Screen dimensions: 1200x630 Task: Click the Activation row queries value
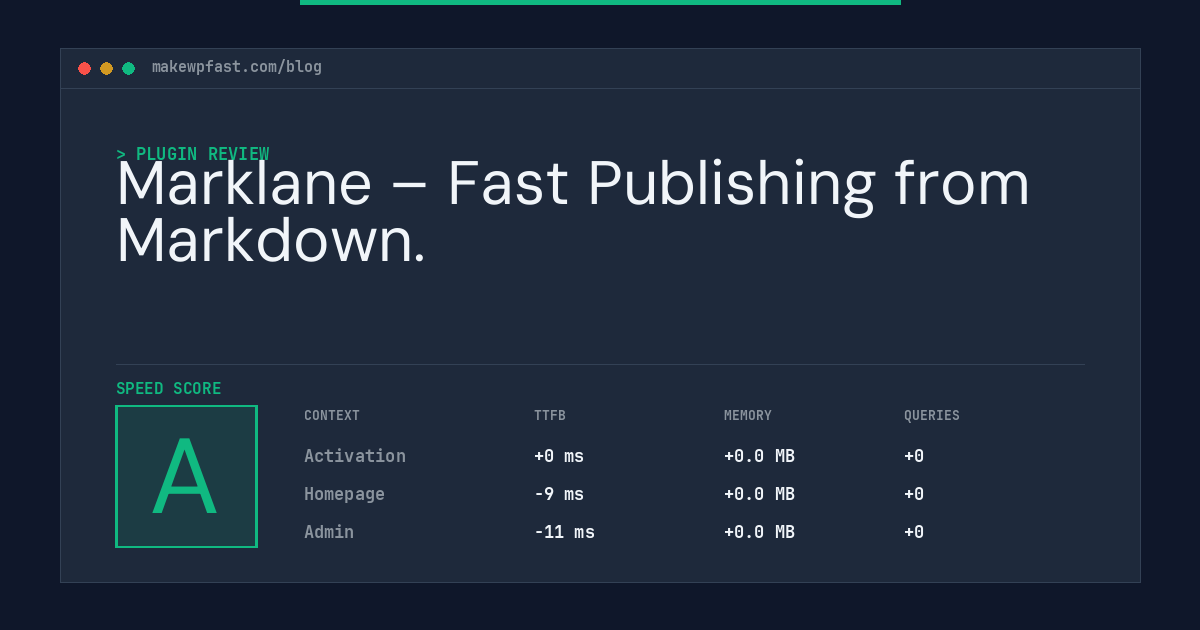914,456
